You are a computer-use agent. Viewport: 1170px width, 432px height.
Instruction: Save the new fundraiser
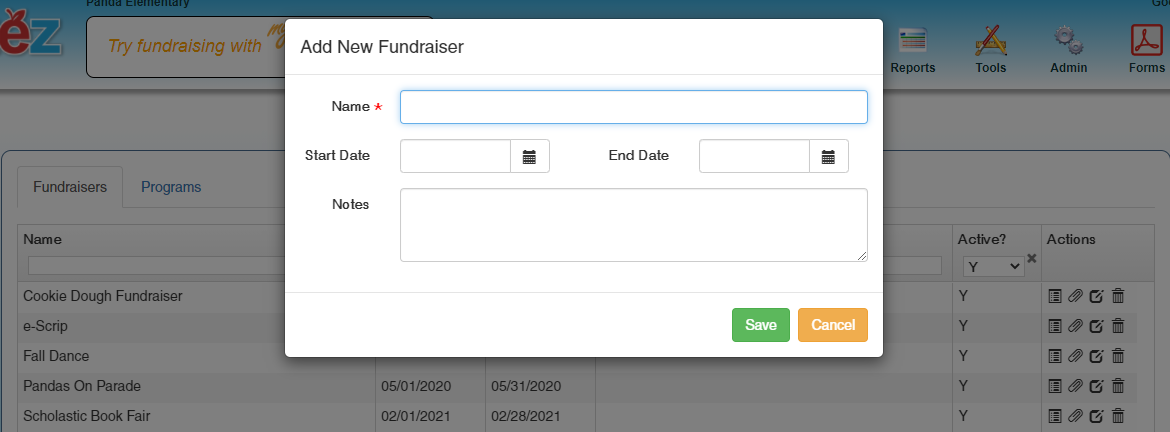click(x=760, y=325)
